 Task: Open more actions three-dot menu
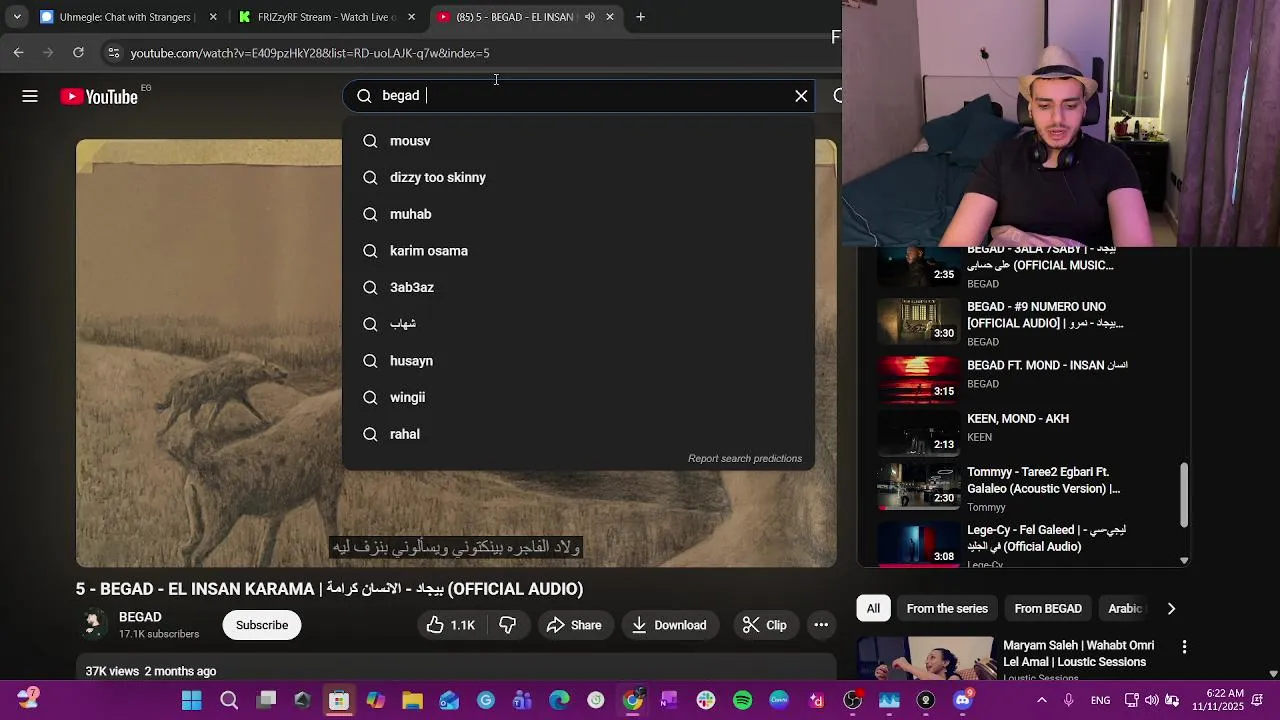(x=821, y=625)
